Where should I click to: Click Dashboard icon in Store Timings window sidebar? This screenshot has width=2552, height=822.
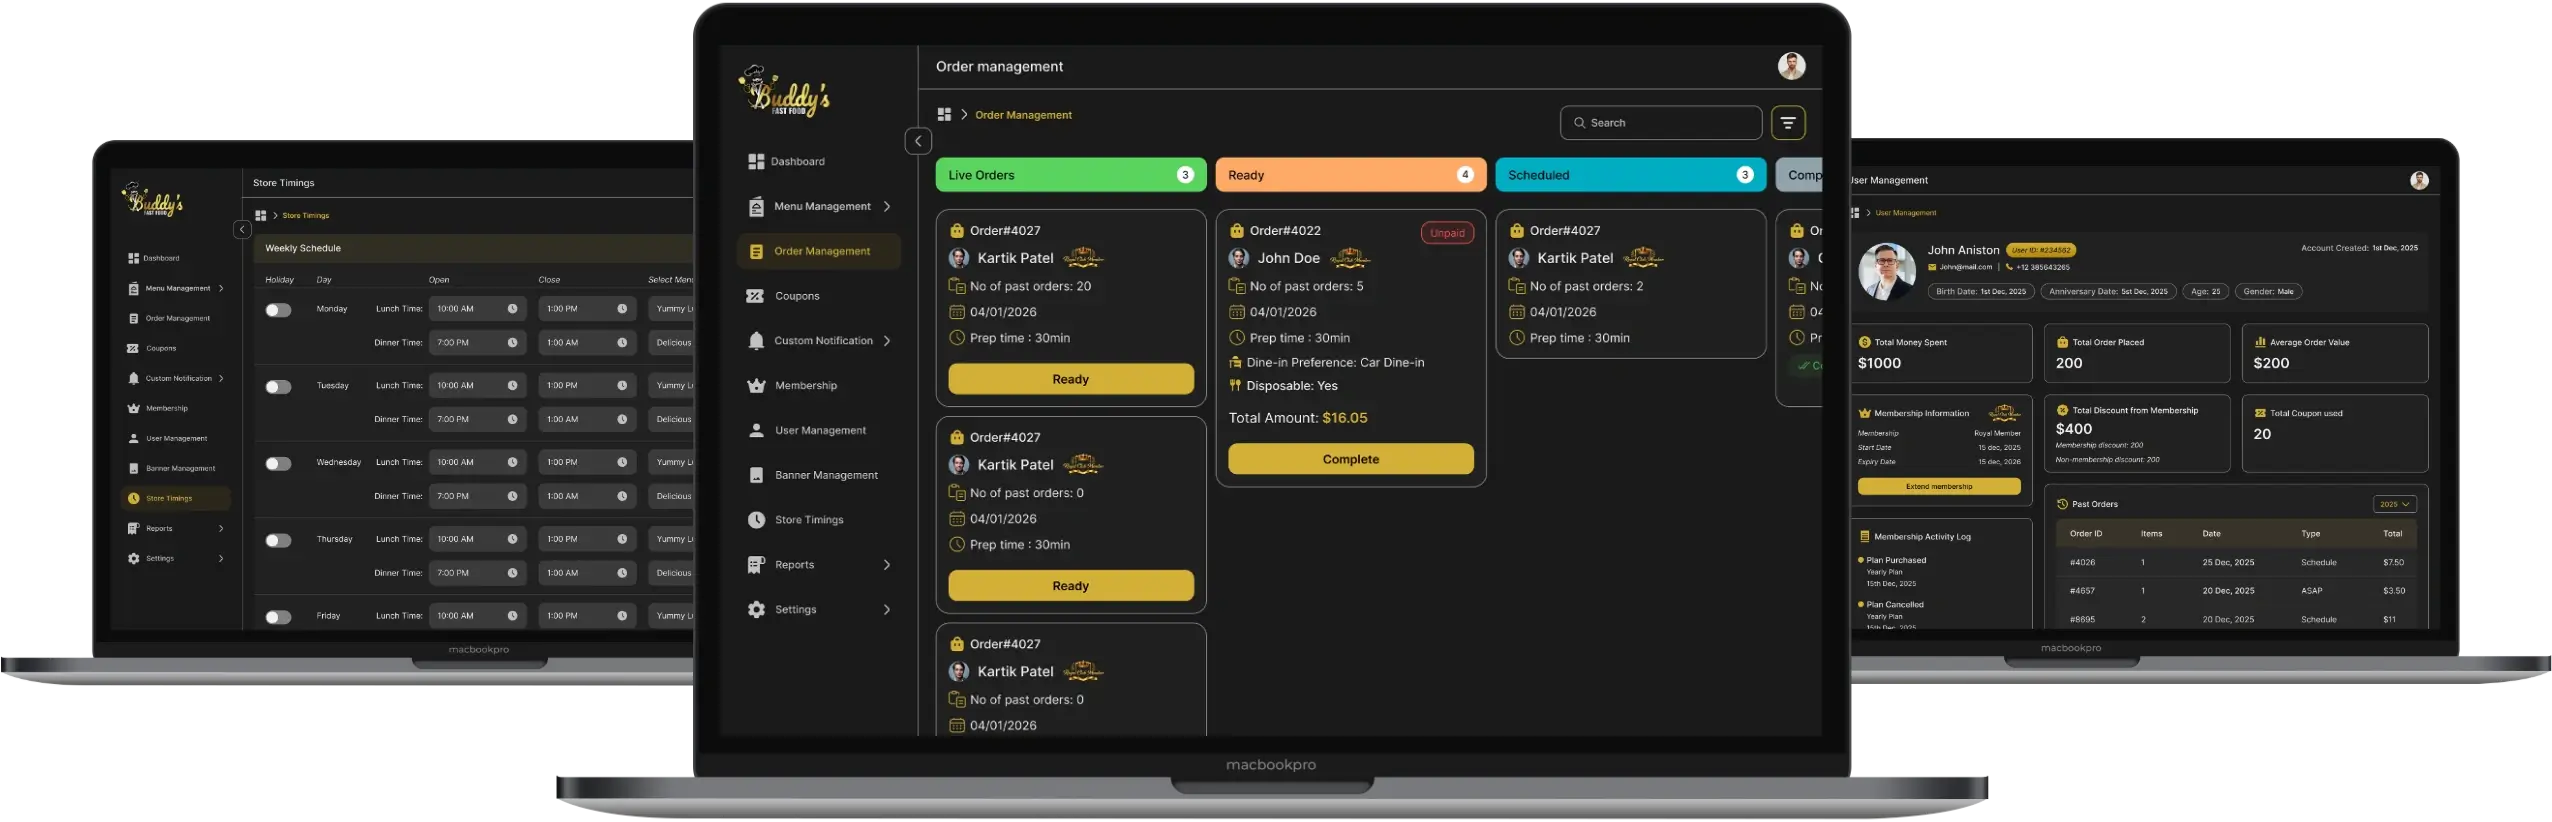coord(133,258)
